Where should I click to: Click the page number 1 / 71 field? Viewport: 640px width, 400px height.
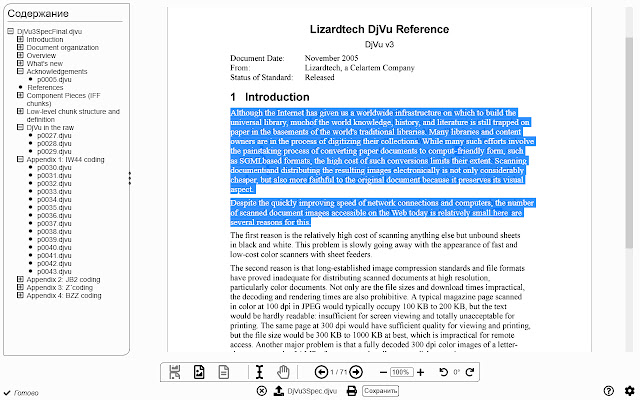338,372
